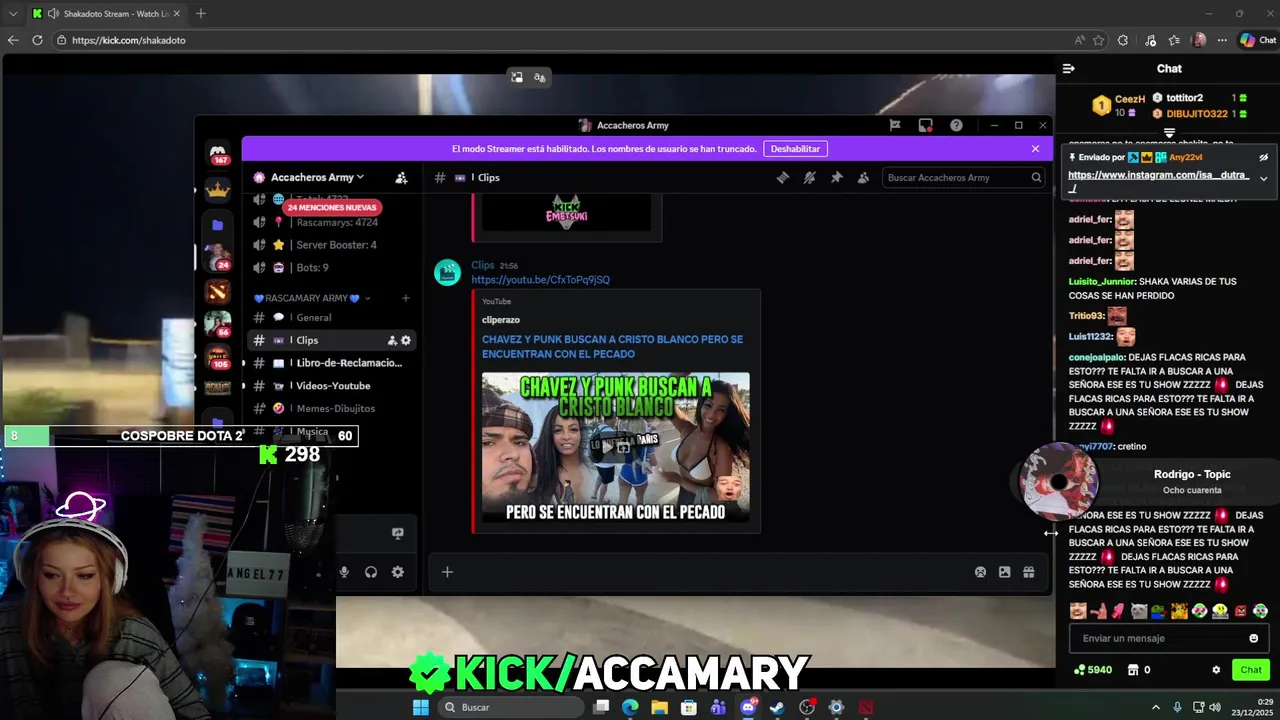Screen dimensions: 1280x720
Task: Open File Explorer on the taskbar
Action: pos(659,707)
